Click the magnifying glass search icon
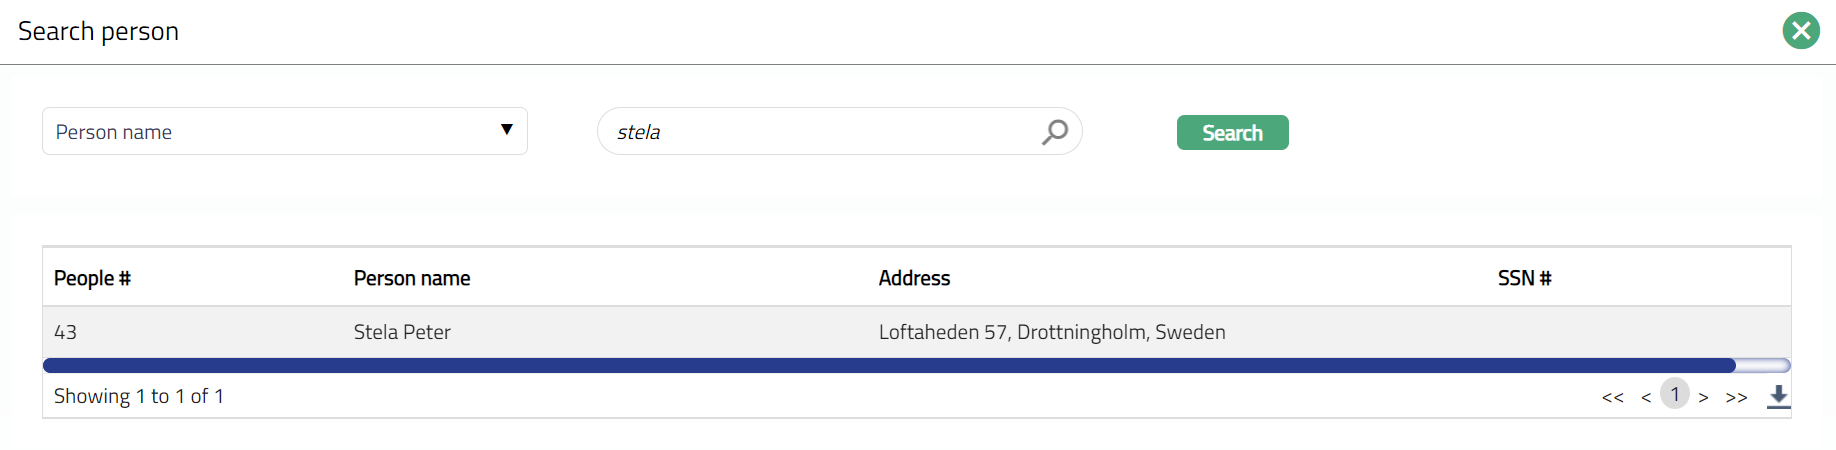Image resolution: width=1836 pixels, height=450 pixels. 1055,132
